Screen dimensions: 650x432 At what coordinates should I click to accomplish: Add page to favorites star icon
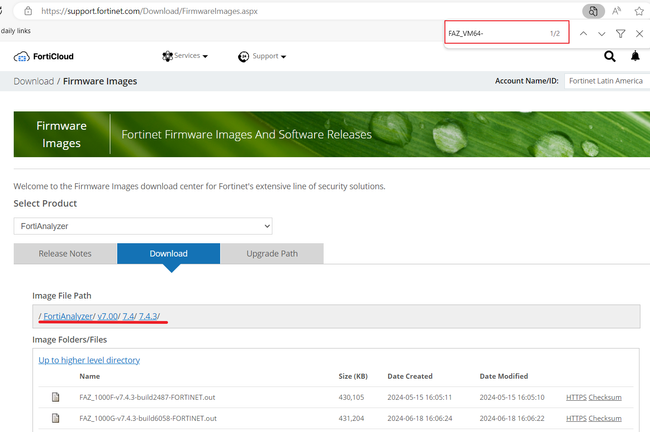click(x=639, y=11)
